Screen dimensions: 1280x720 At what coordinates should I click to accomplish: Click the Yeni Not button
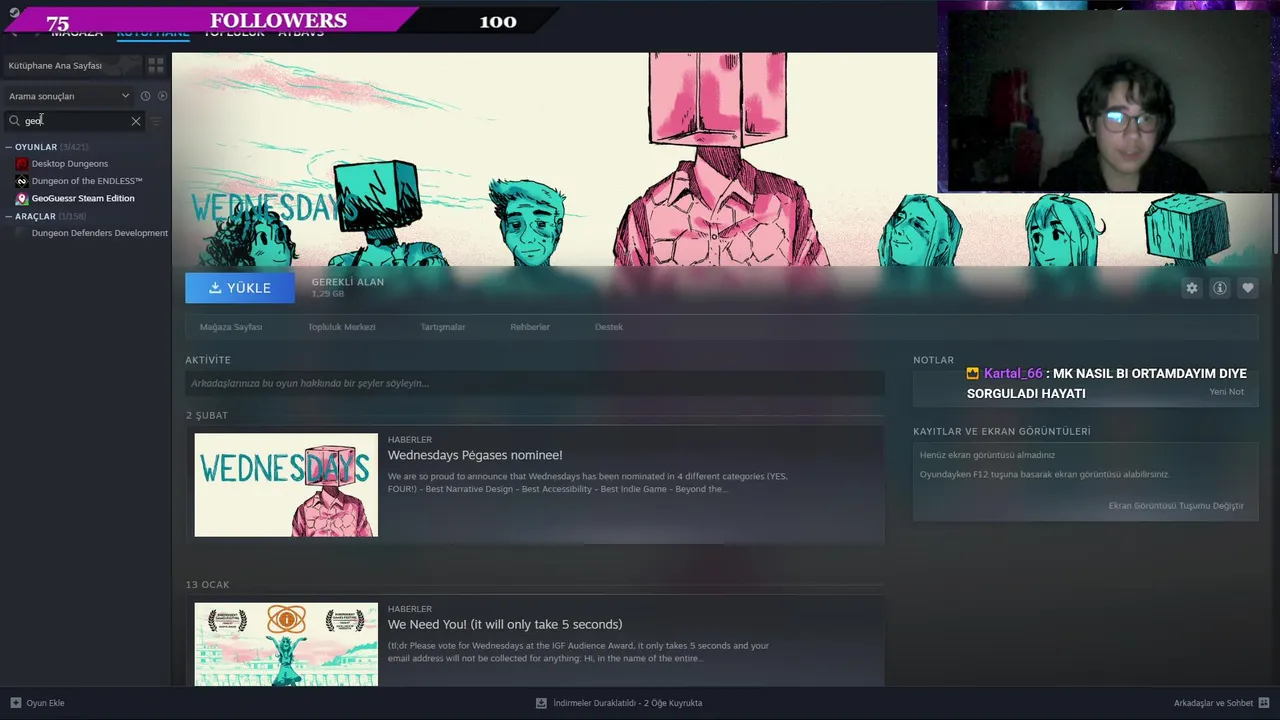1226,392
